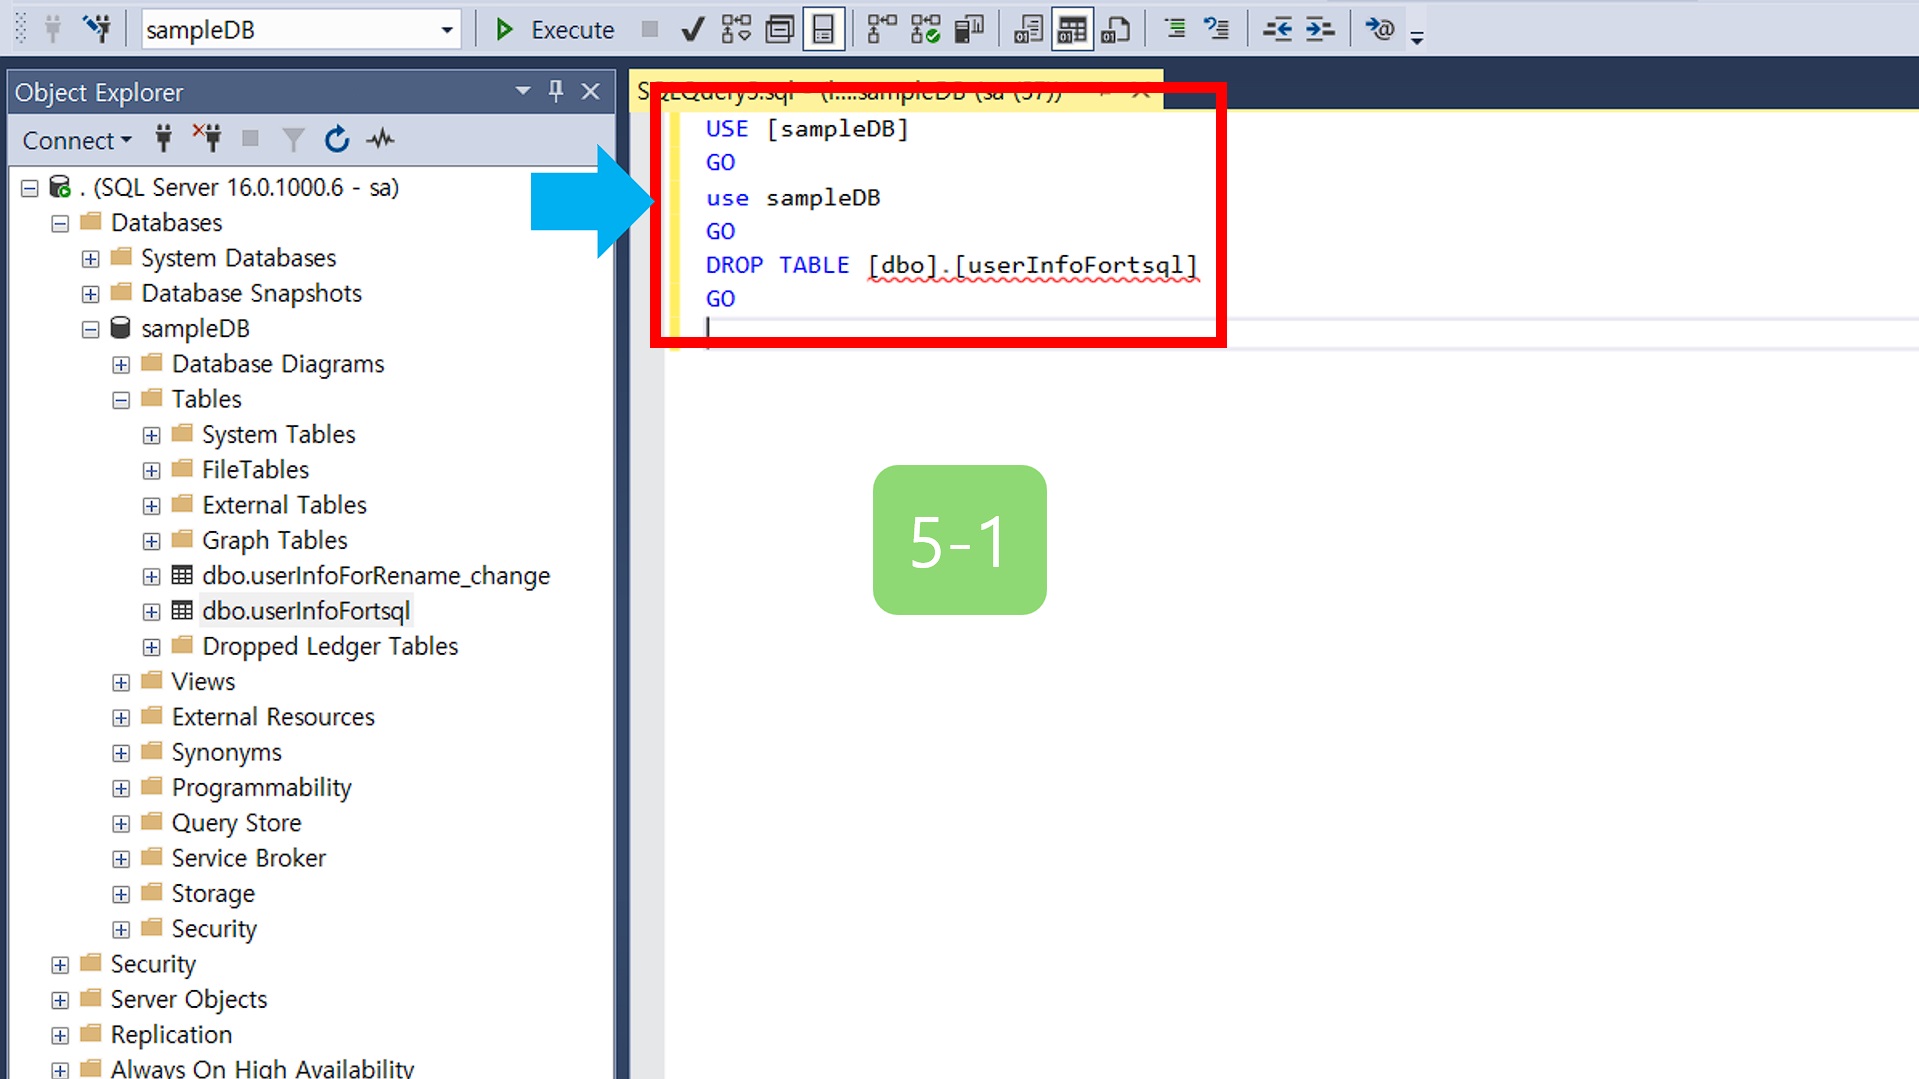Collapse the sampleDB database node
This screenshot has width=1919, height=1079.
point(90,329)
